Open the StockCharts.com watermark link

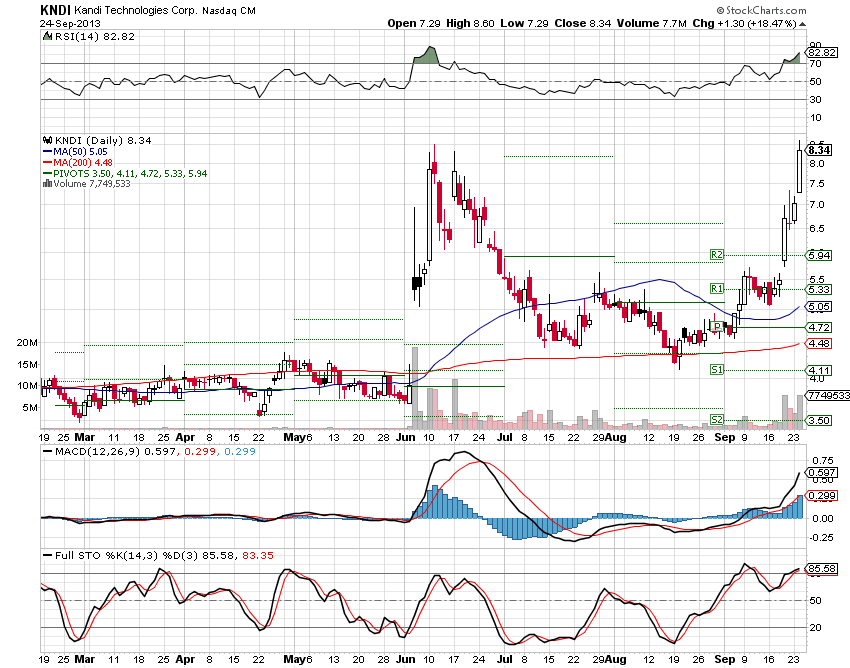coord(766,10)
